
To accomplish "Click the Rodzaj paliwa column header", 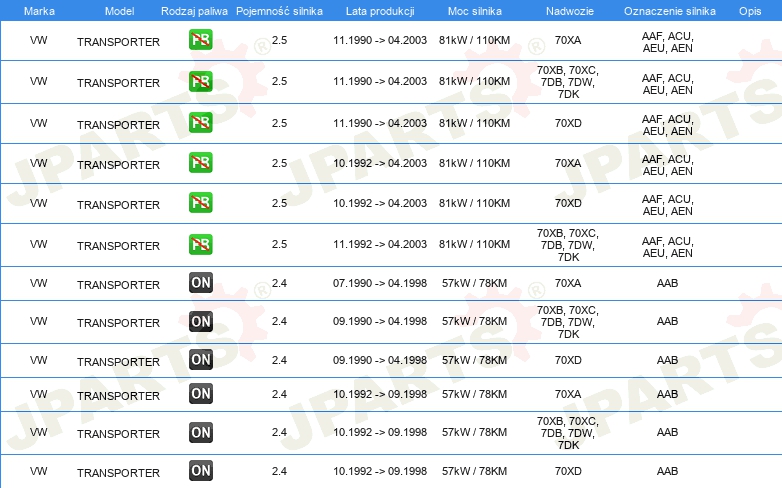I will click(194, 11).
